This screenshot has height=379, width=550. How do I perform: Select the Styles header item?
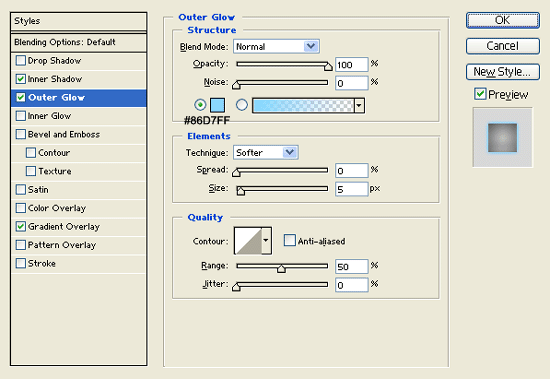pos(79,21)
